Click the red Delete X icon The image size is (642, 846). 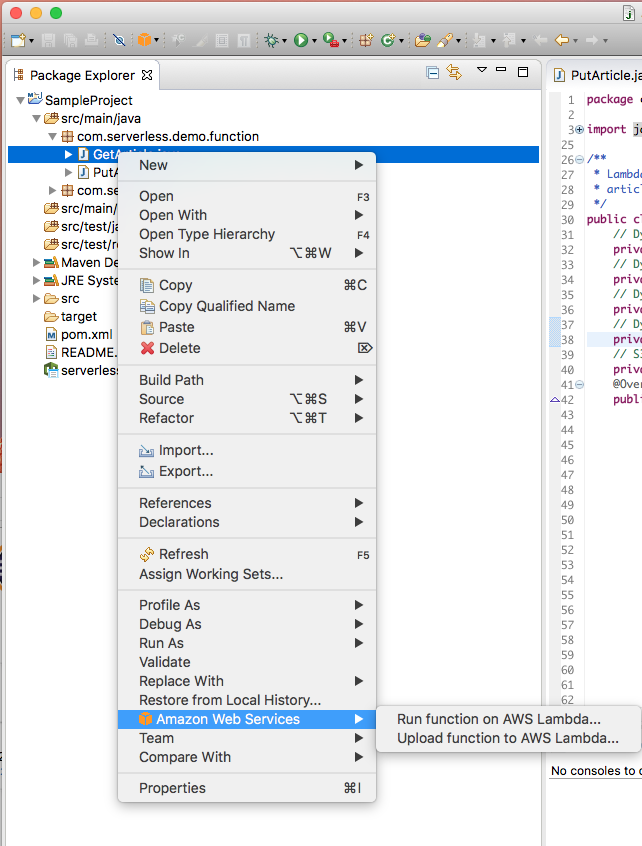pos(147,349)
